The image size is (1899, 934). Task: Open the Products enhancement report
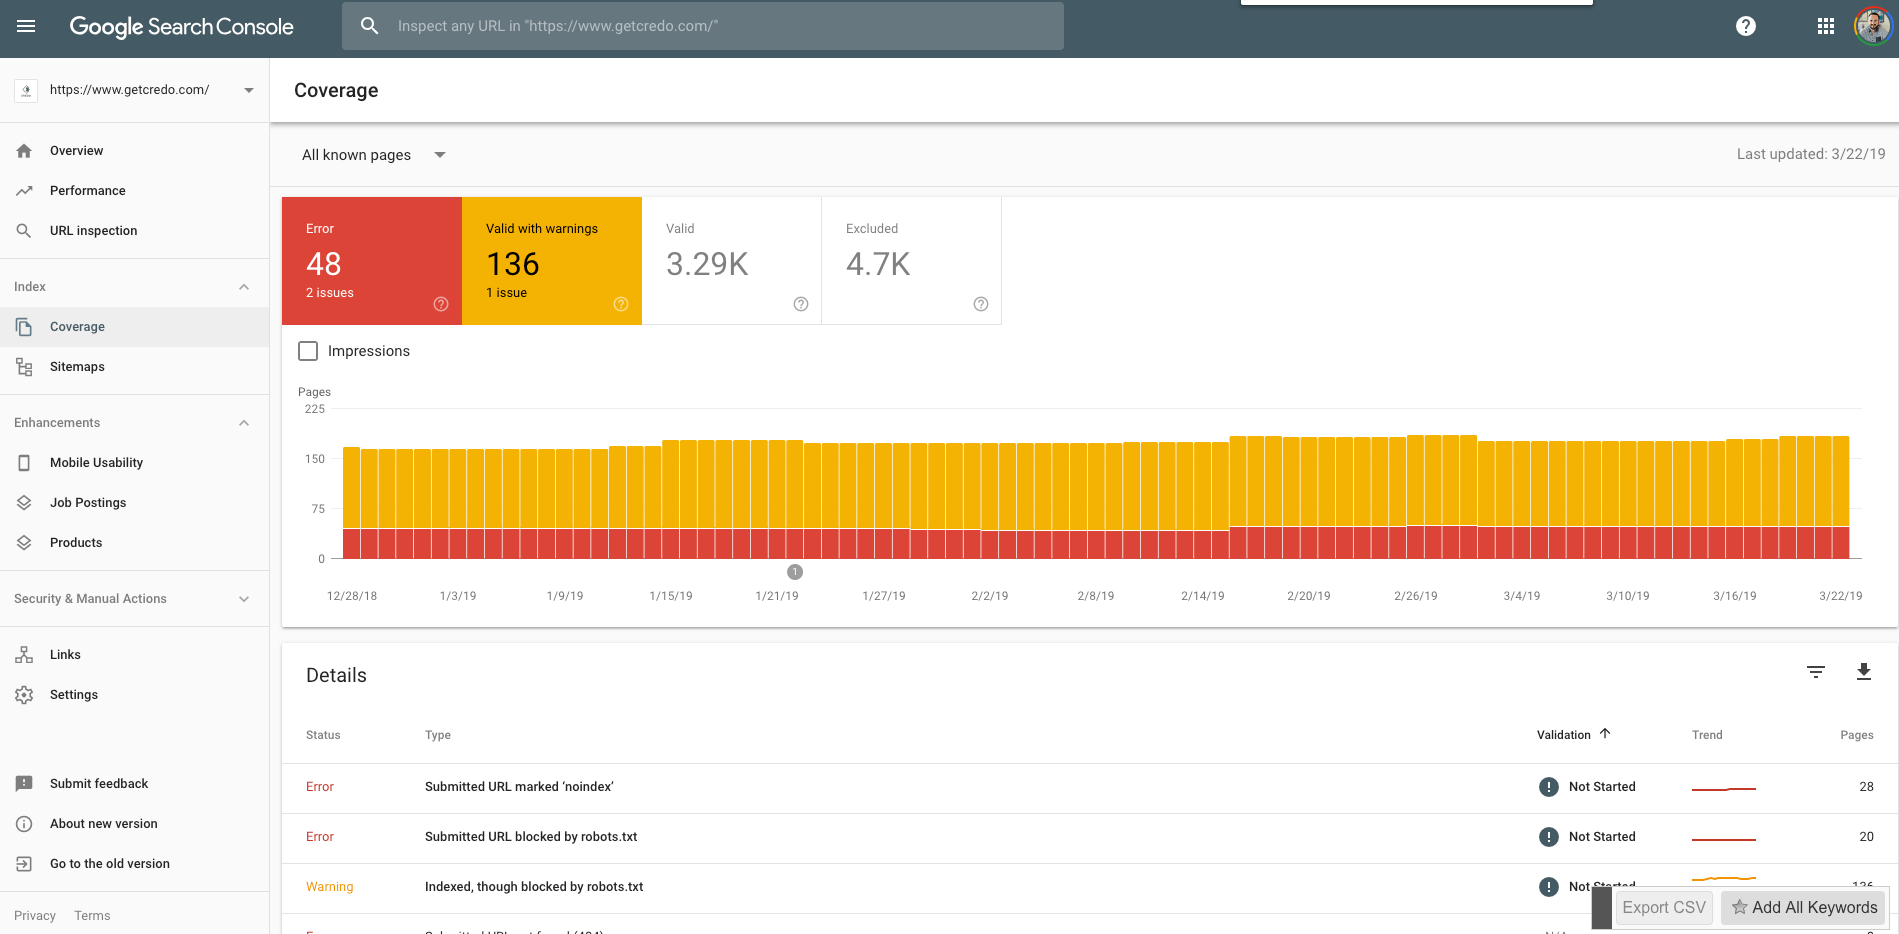76,542
